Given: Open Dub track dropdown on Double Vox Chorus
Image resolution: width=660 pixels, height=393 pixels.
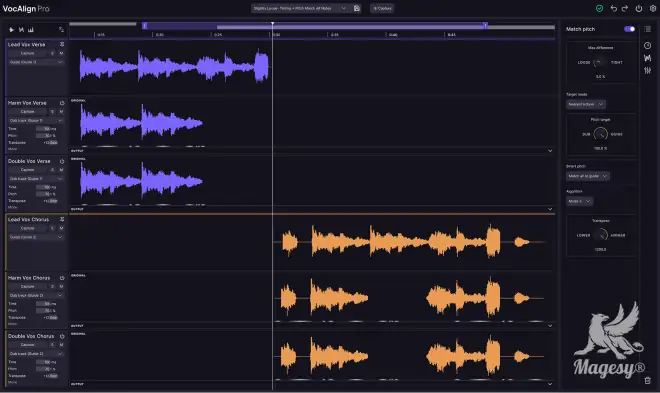Looking at the screenshot, I should [x=36, y=353].
